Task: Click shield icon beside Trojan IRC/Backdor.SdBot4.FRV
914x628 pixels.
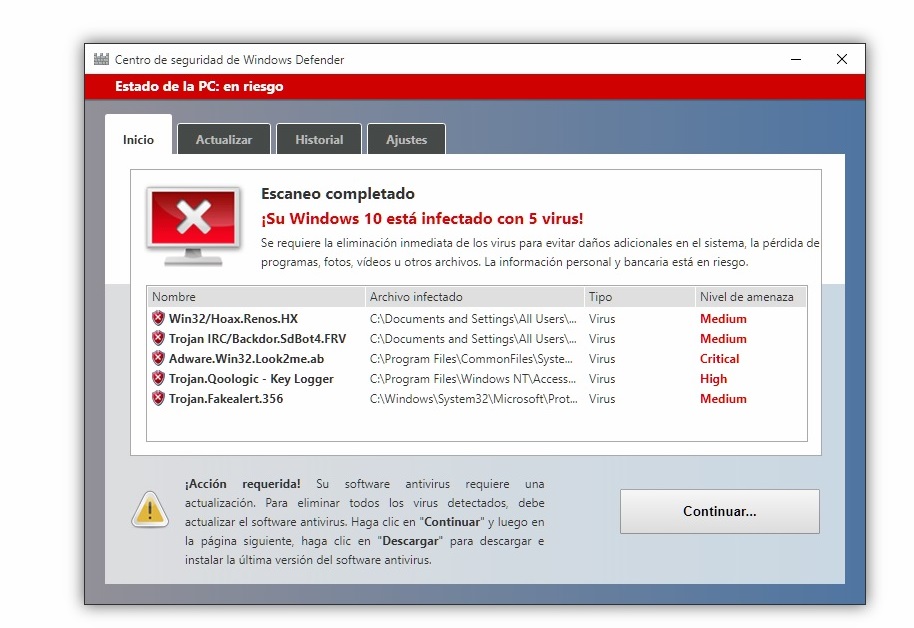Action: (158, 338)
